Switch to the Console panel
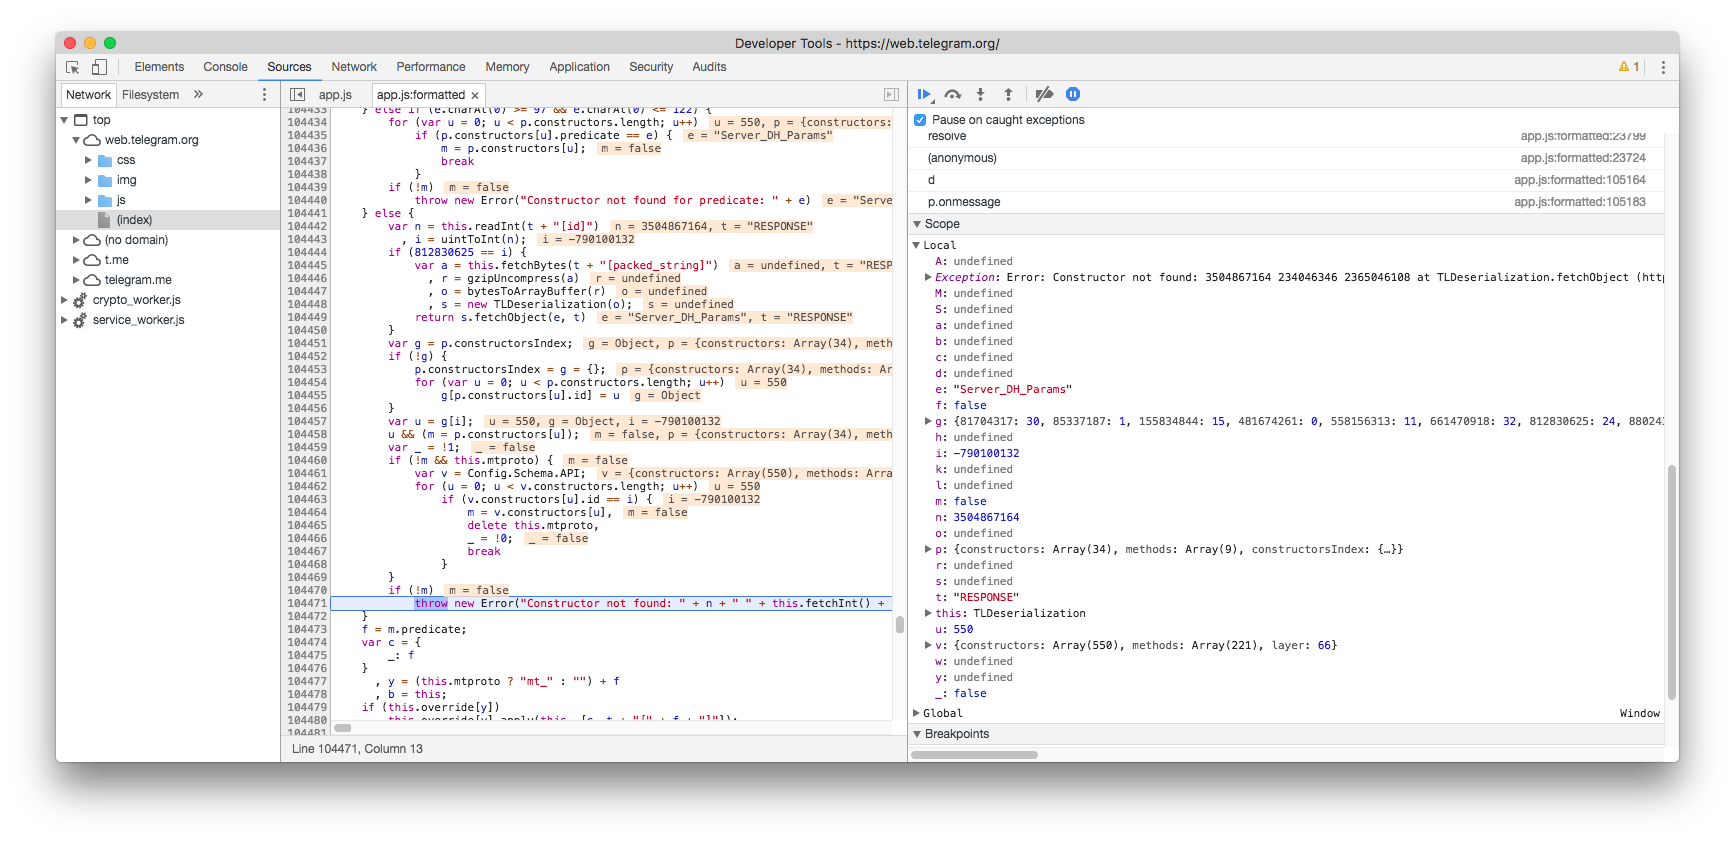 pos(225,67)
